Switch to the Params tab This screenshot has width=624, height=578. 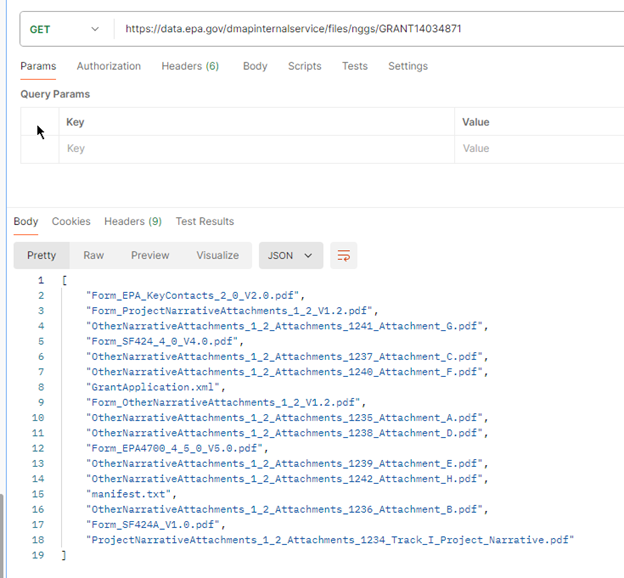(38, 66)
